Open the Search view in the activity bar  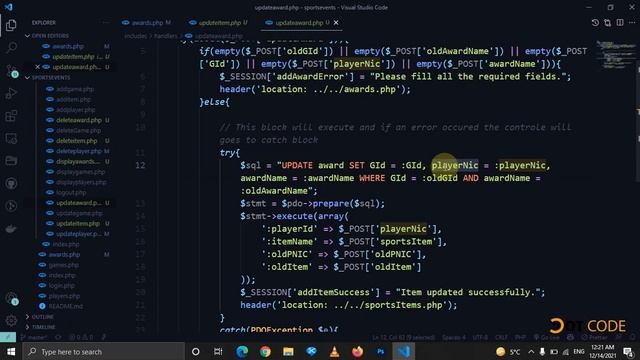pyautogui.click(x=11, y=48)
